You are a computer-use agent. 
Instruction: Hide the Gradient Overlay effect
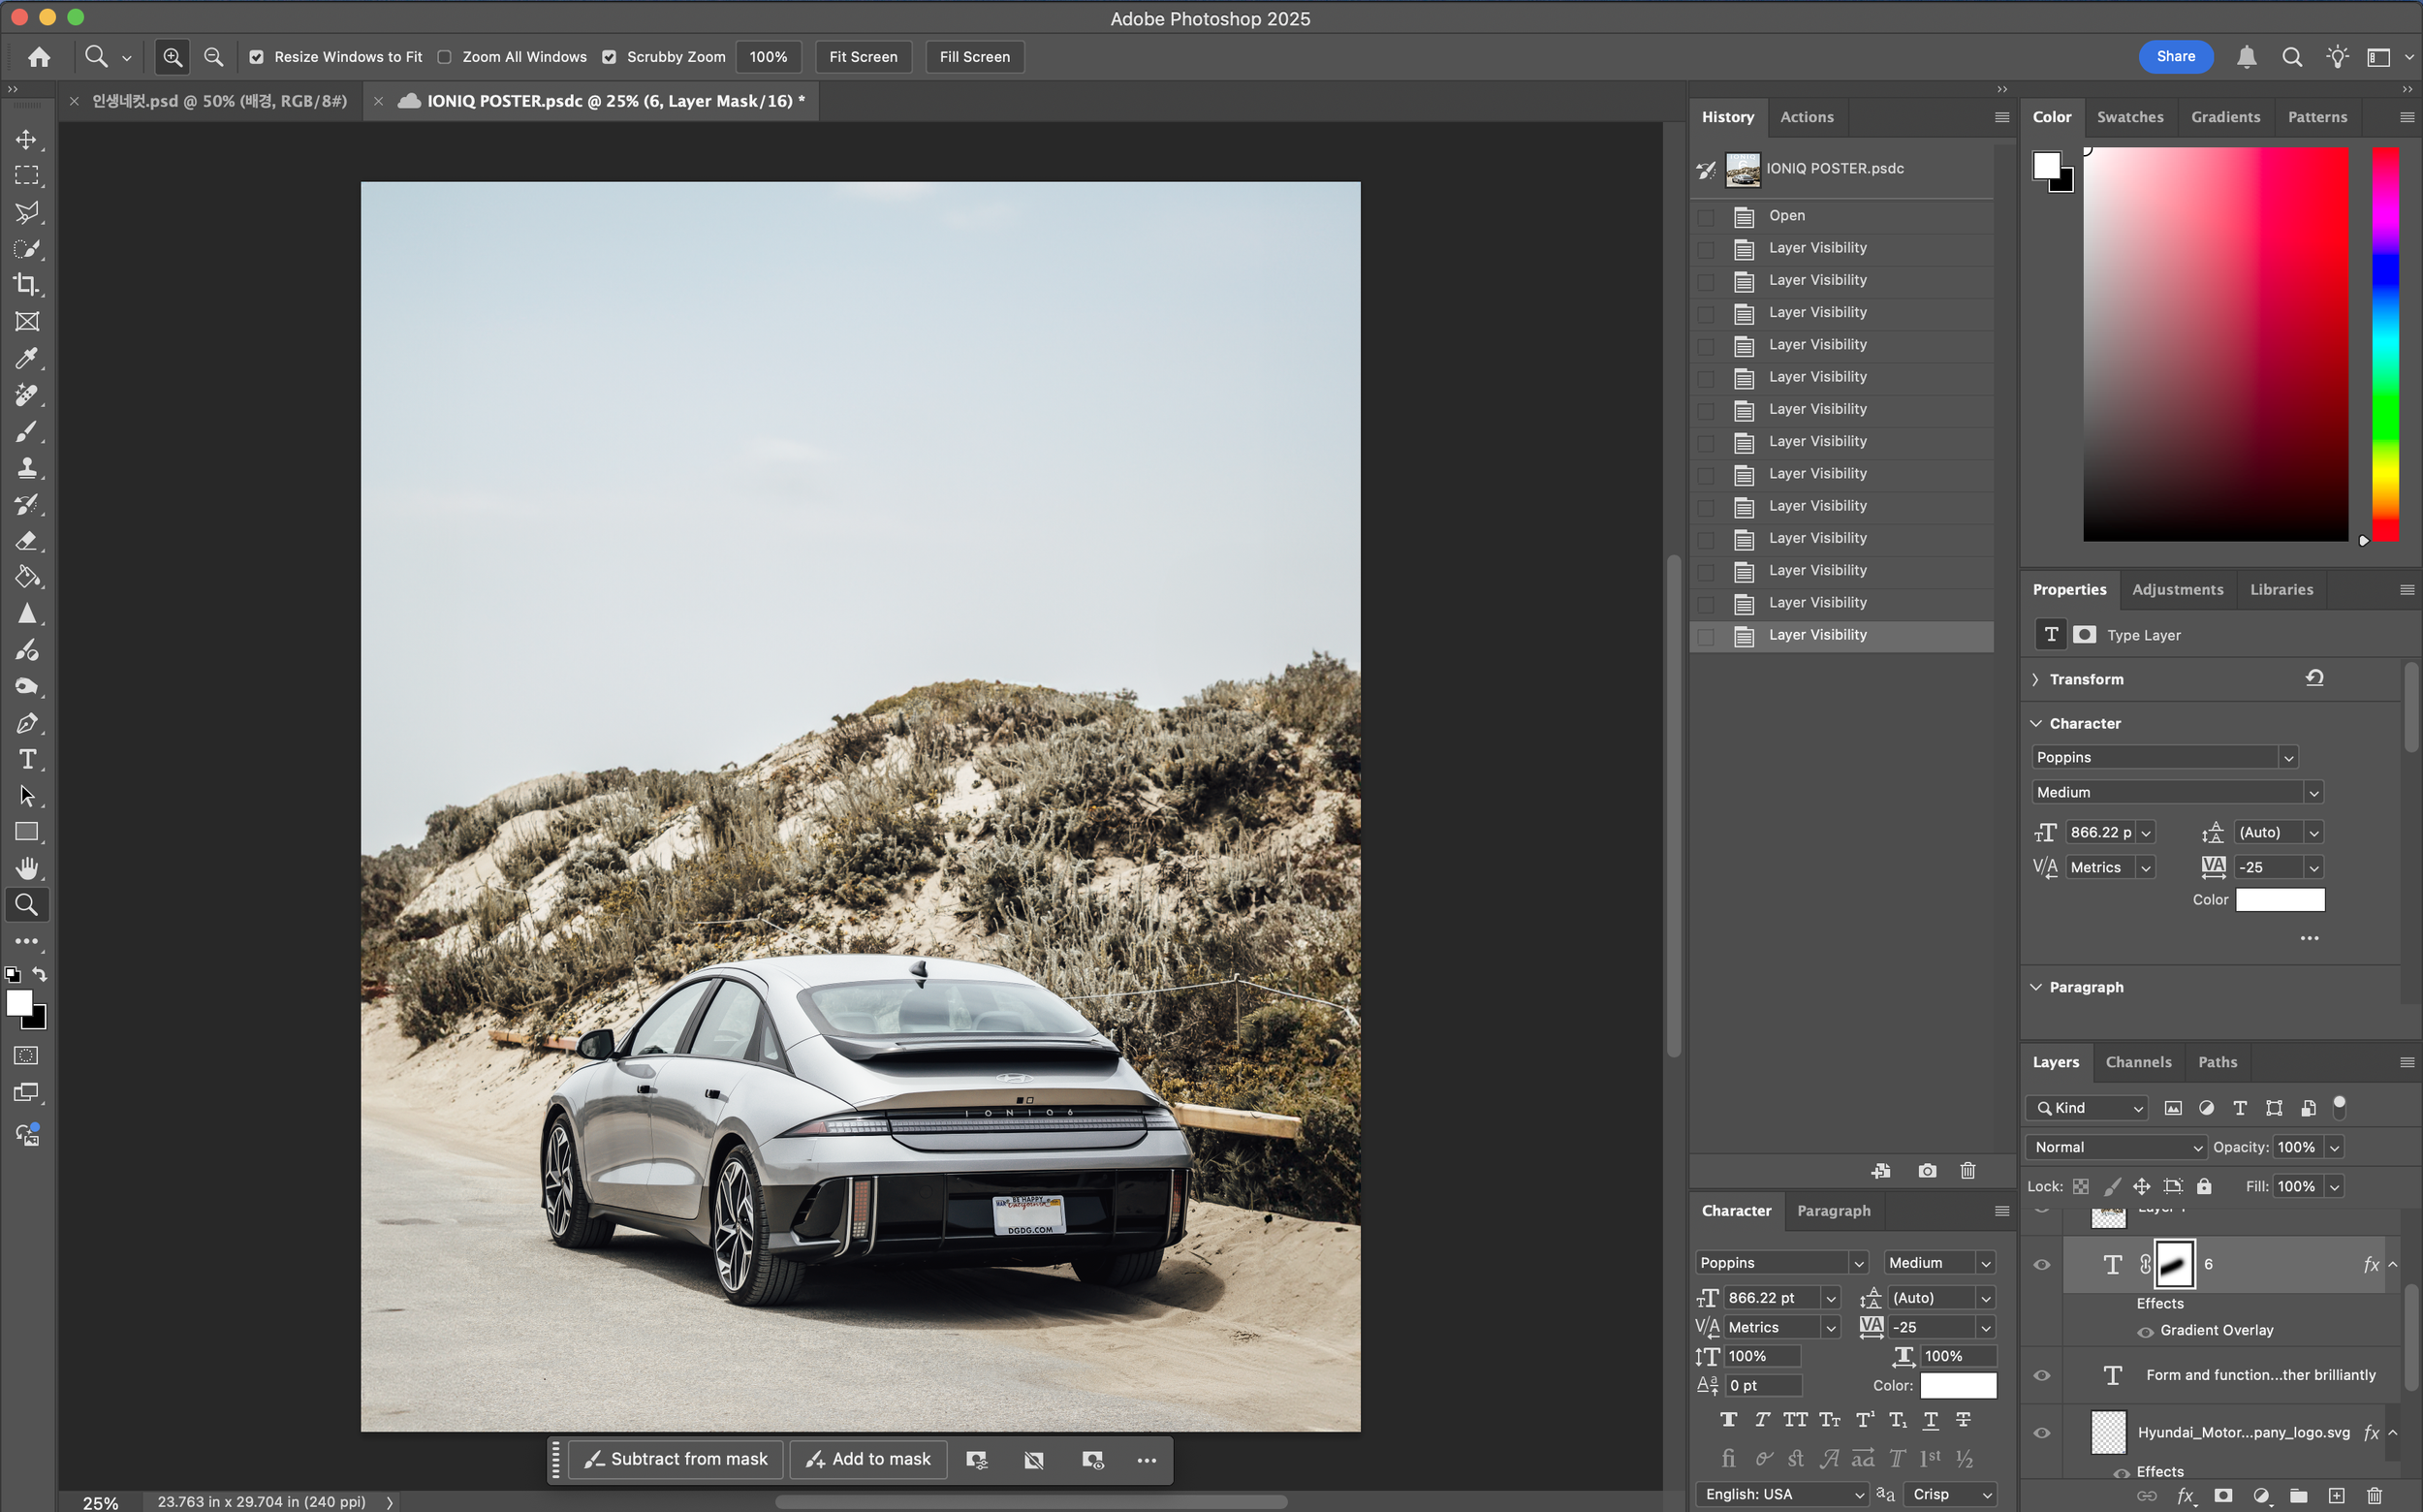[2145, 1331]
